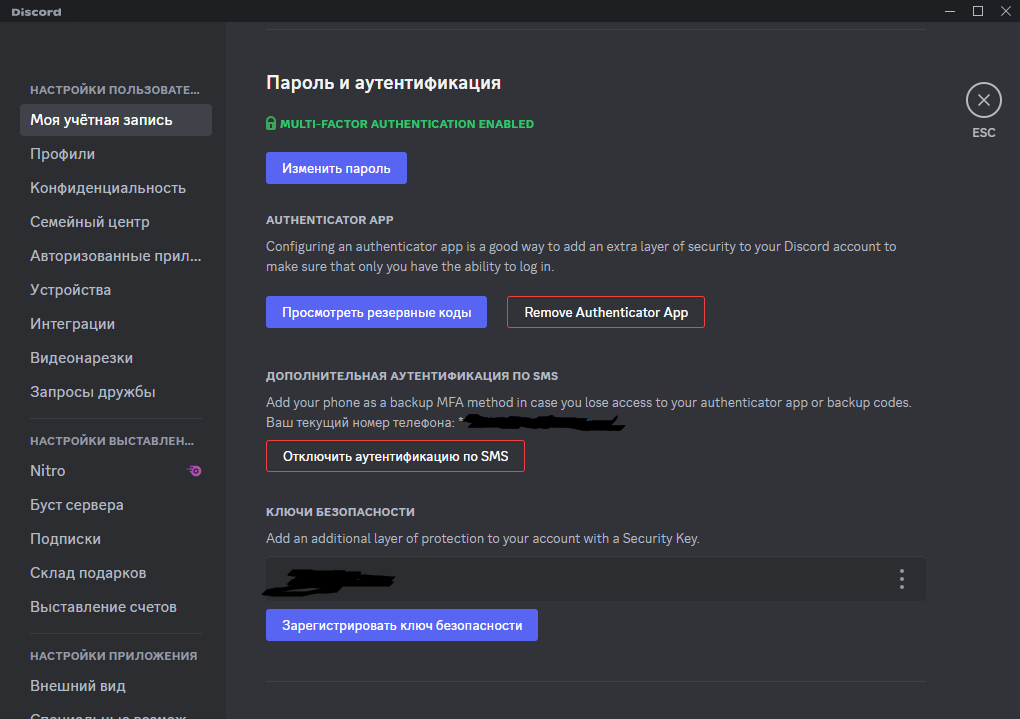Open Семейный центр section
Screen dimensions: 1020x719
pyautogui.click(x=90, y=222)
